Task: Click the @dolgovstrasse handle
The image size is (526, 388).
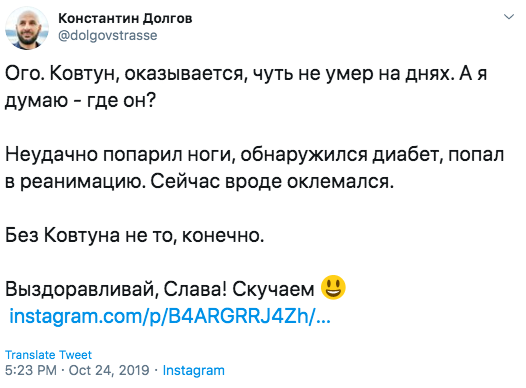Action: [x=108, y=36]
